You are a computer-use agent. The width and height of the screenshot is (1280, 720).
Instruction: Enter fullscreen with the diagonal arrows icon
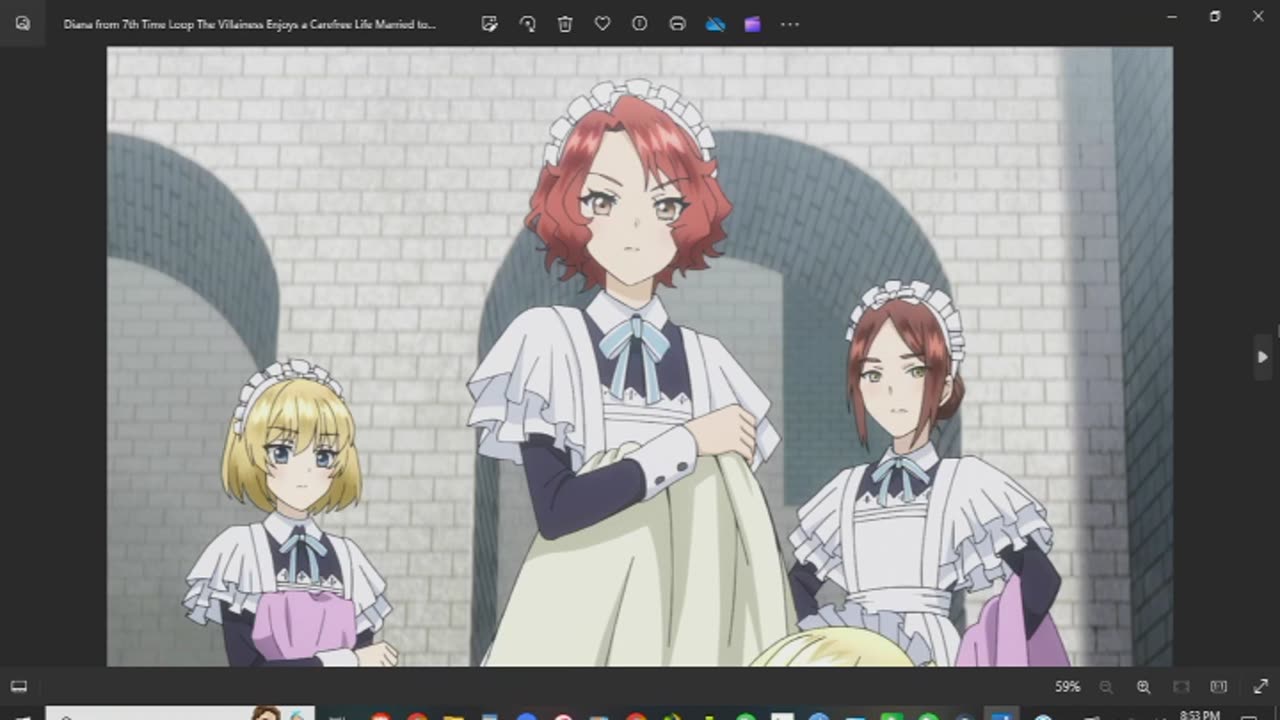pyautogui.click(x=1260, y=687)
